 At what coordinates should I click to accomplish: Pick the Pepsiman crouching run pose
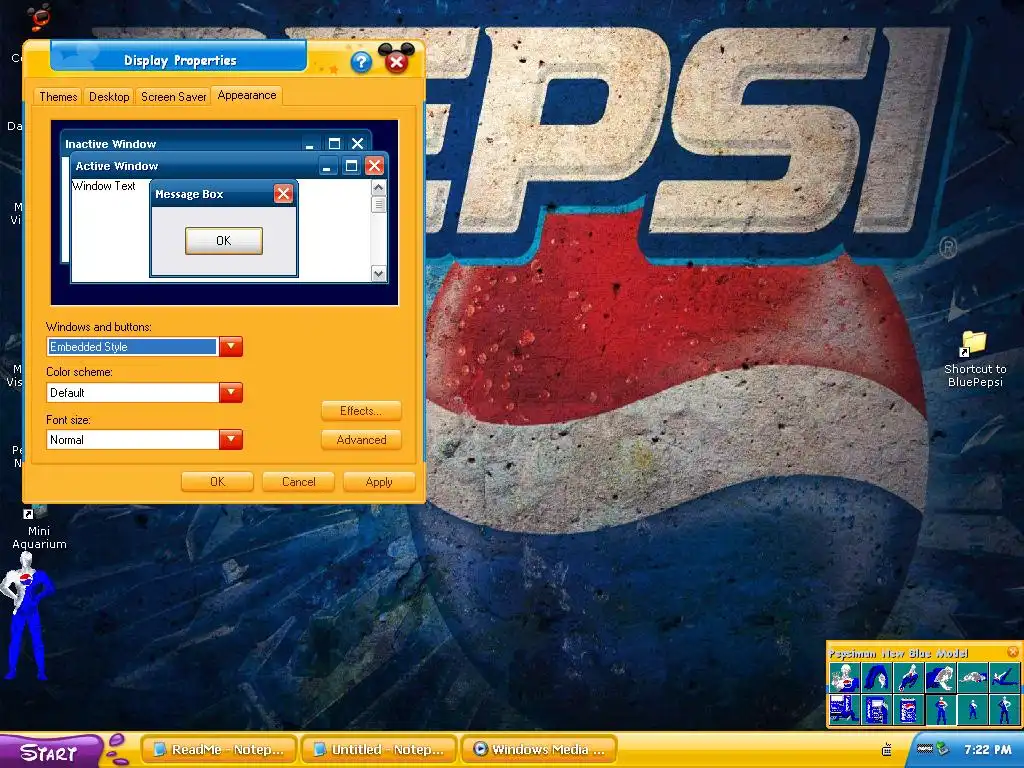pyautogui.click(x=908, y=677)
